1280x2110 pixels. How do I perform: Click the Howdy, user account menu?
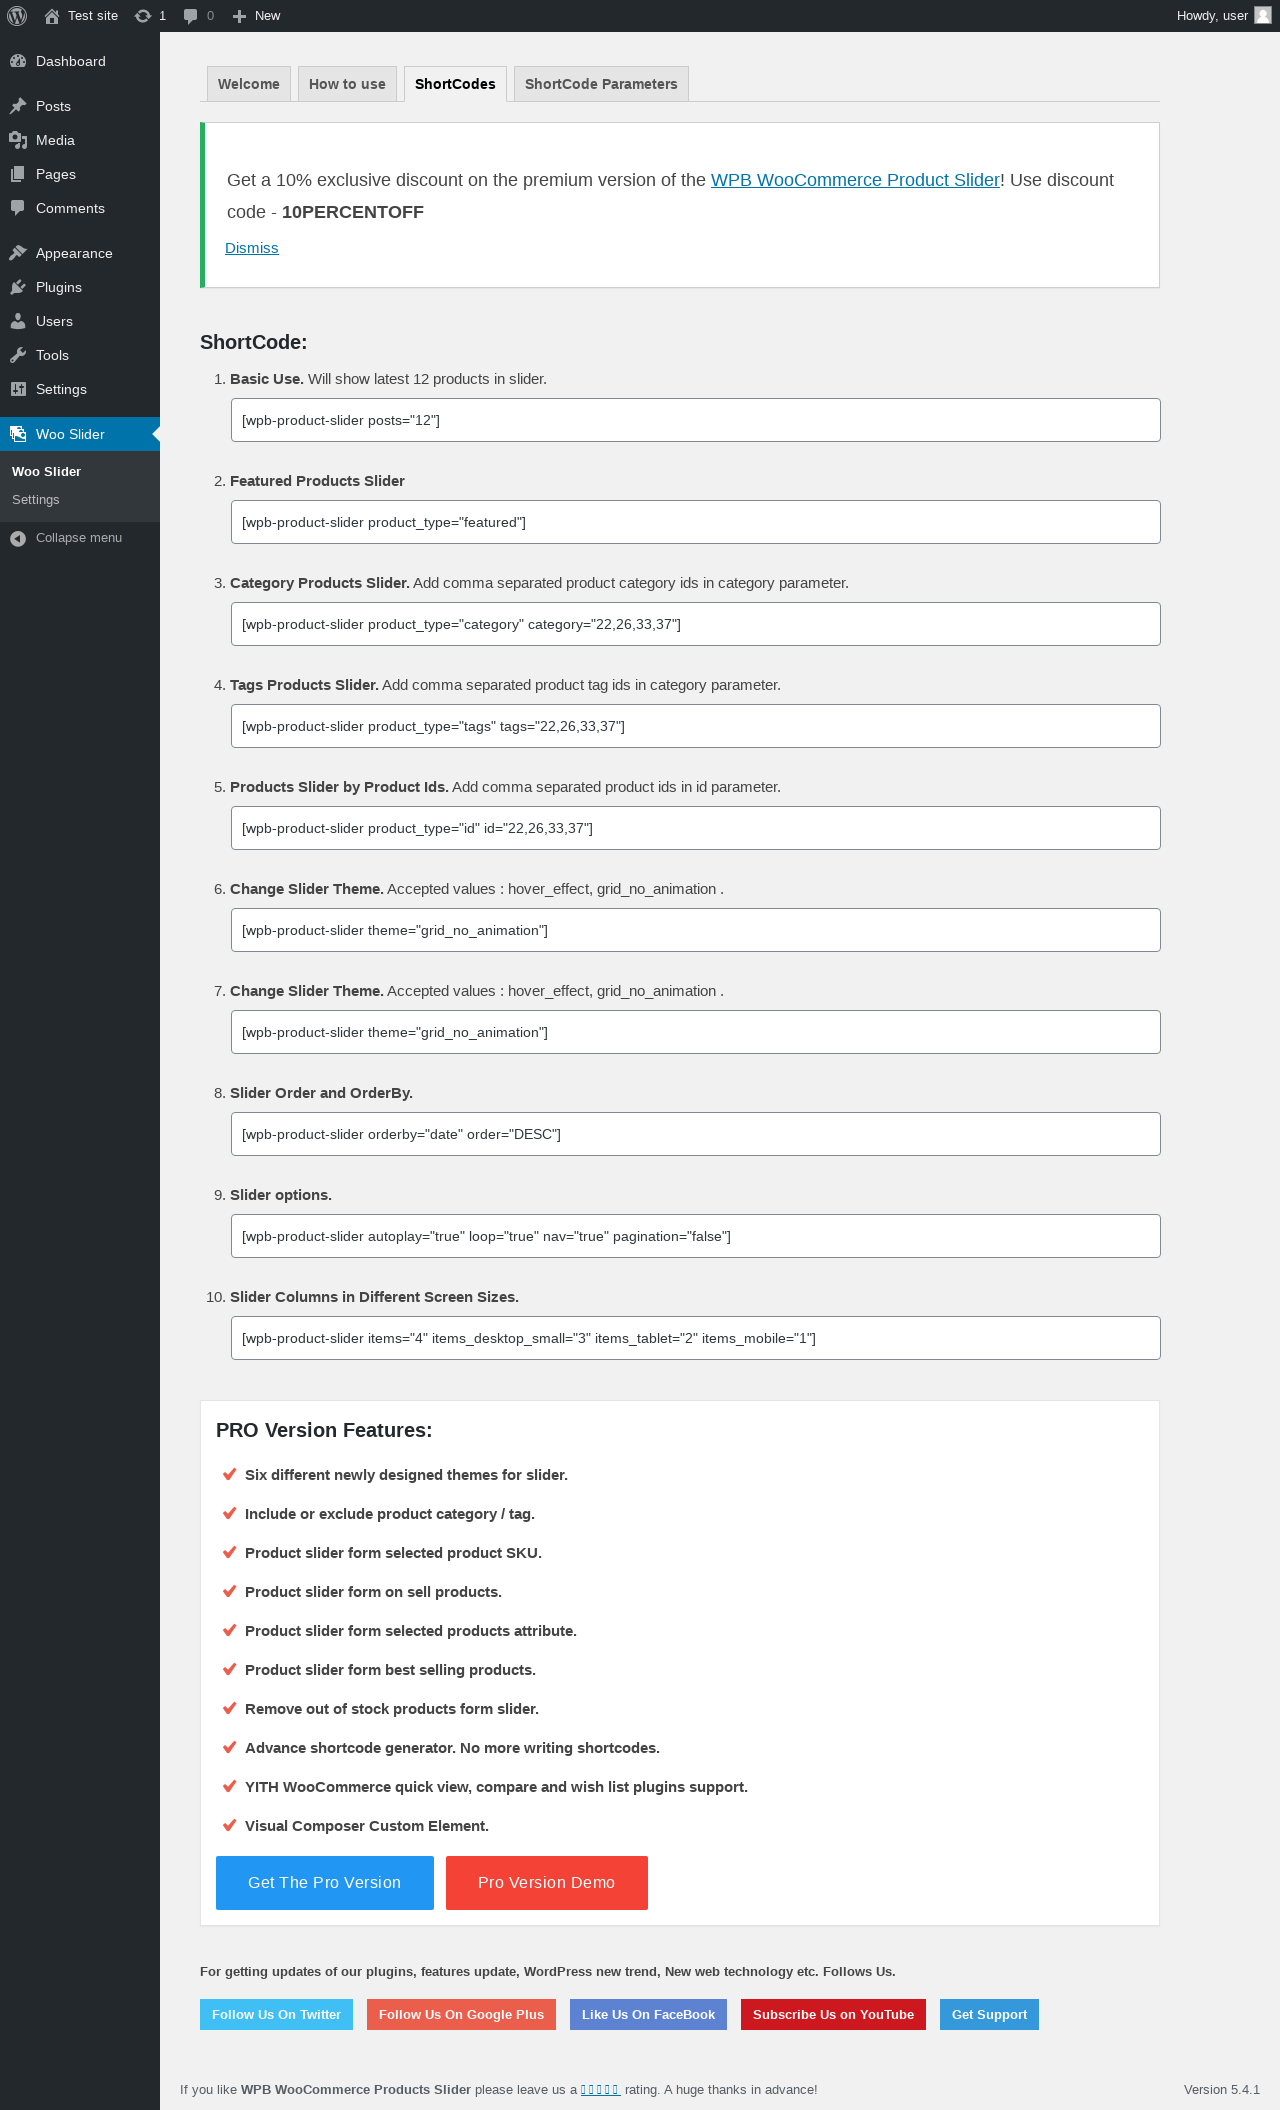(x=1223, y=16)
